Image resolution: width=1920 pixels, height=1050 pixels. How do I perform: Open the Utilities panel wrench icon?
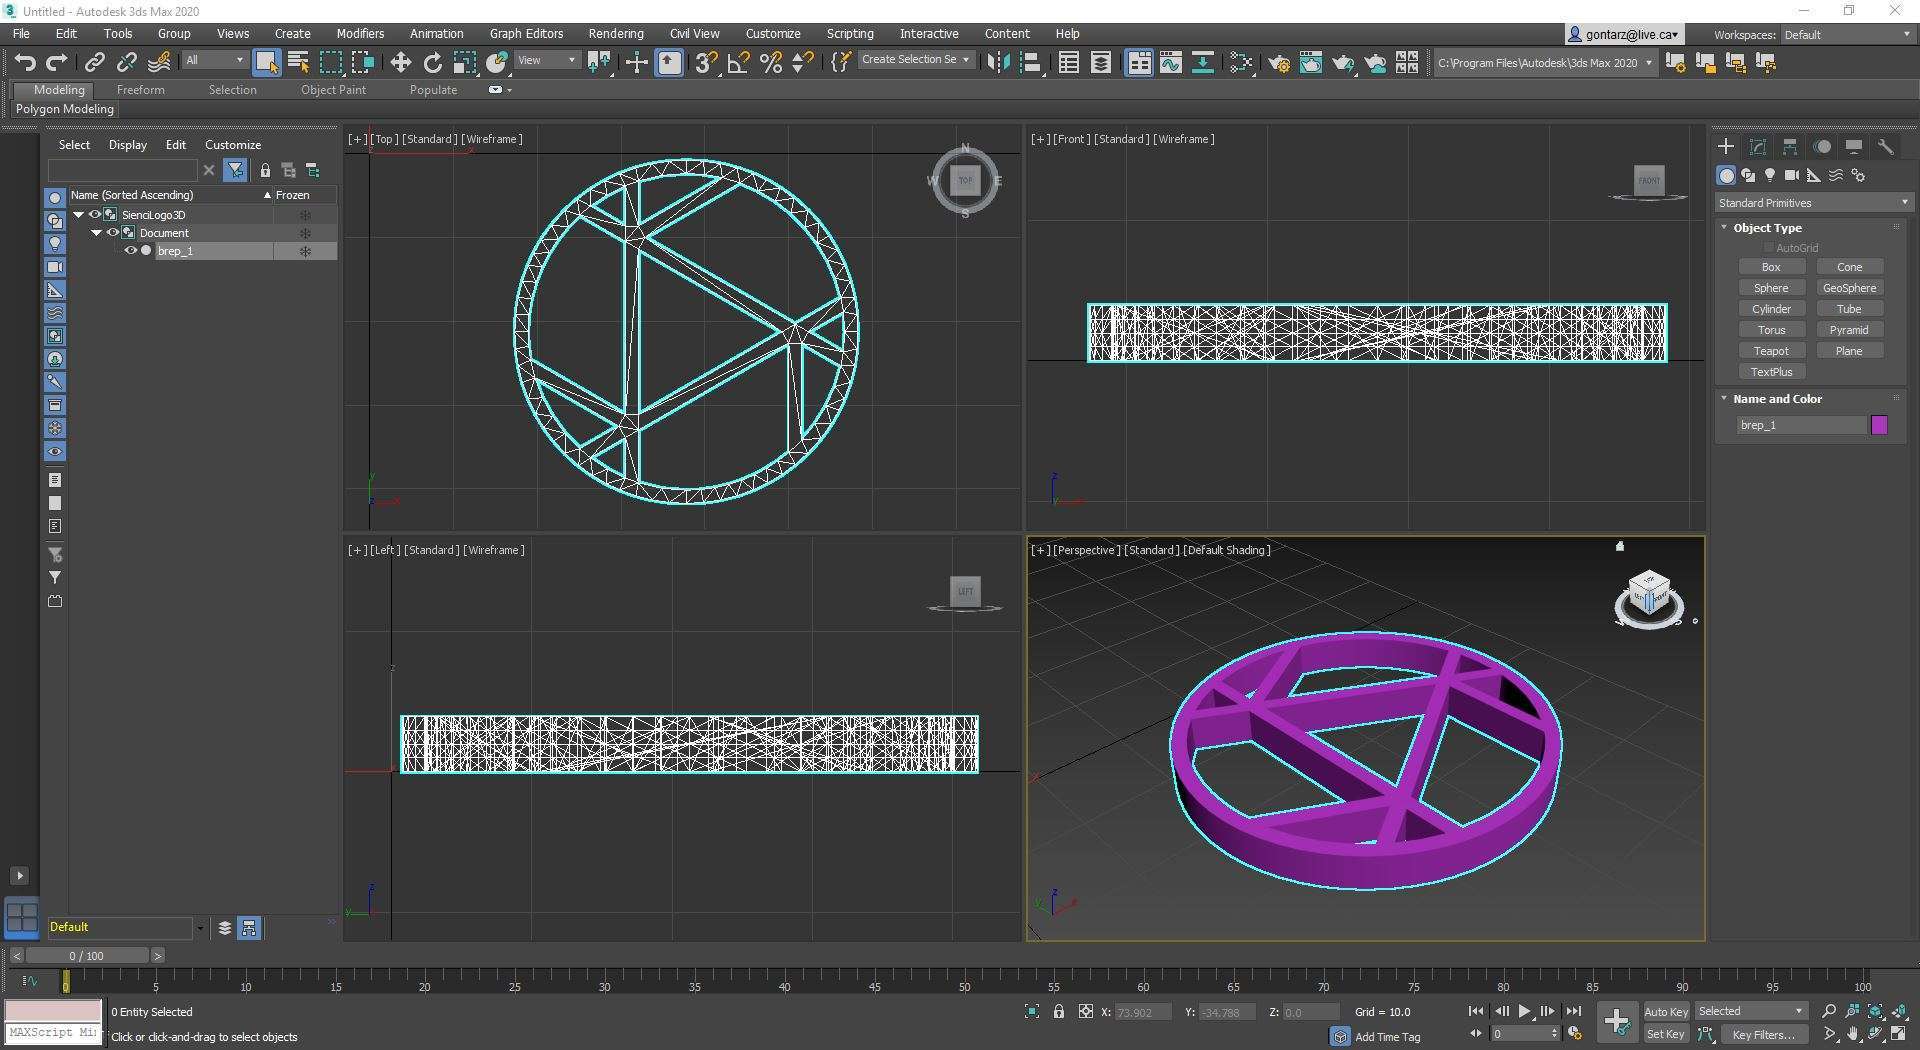[1885, 147]
